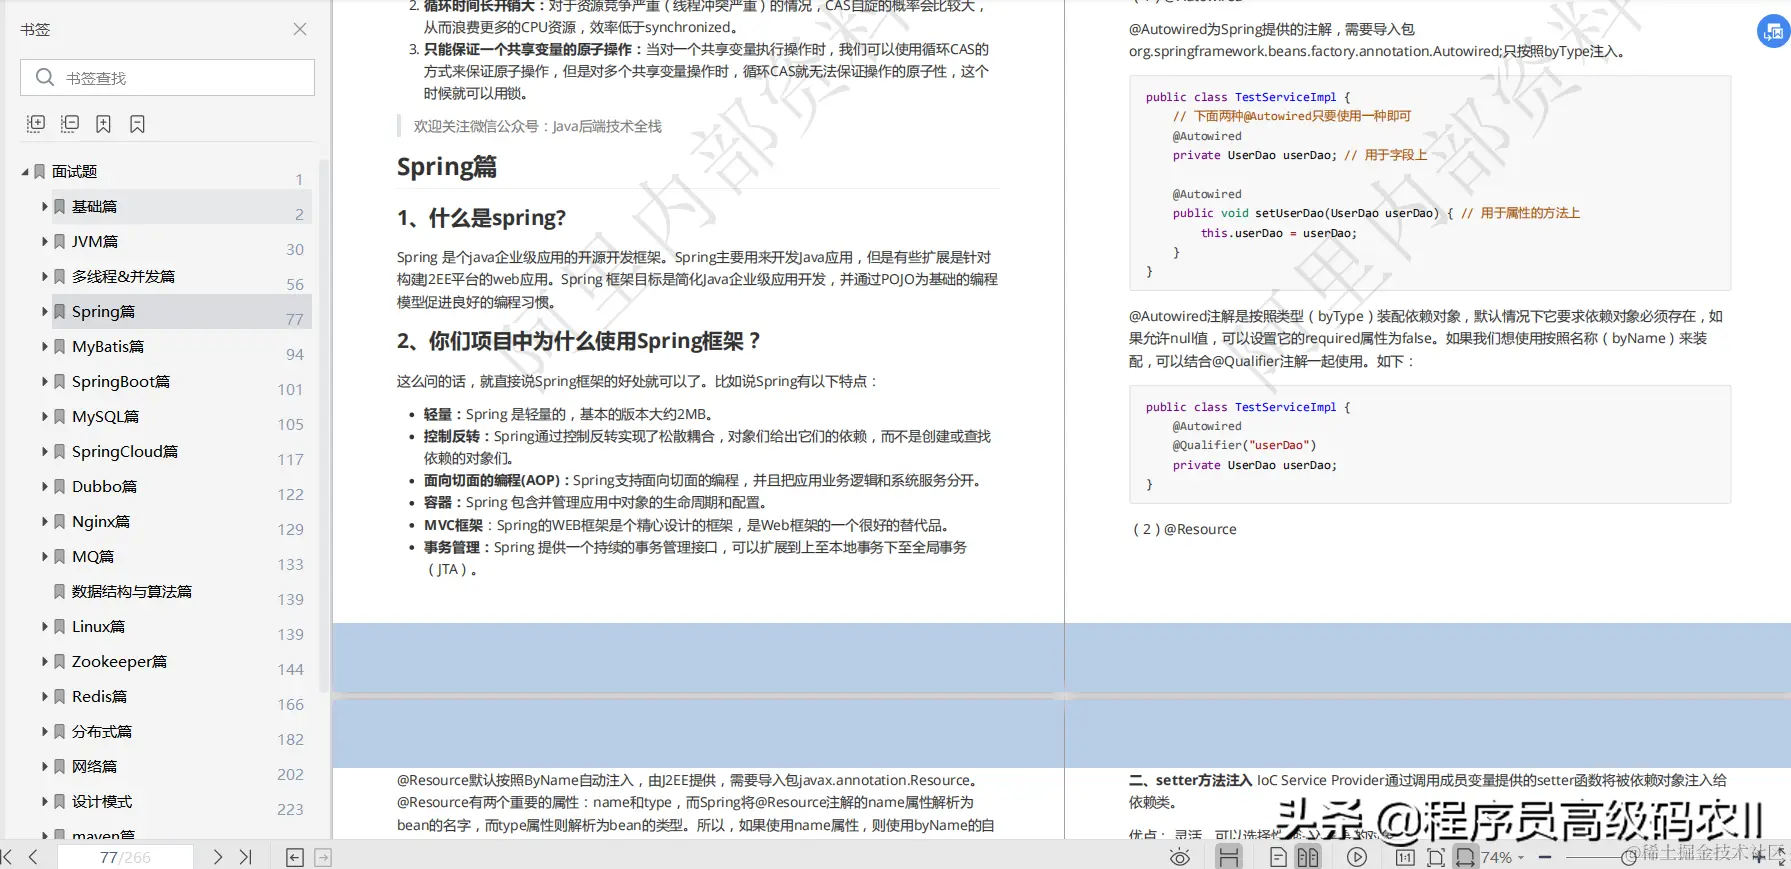Click the bookmark flag icon beside 数据结构与算法篇
This screenshot has height=869, width=1791.
point(60,592)
